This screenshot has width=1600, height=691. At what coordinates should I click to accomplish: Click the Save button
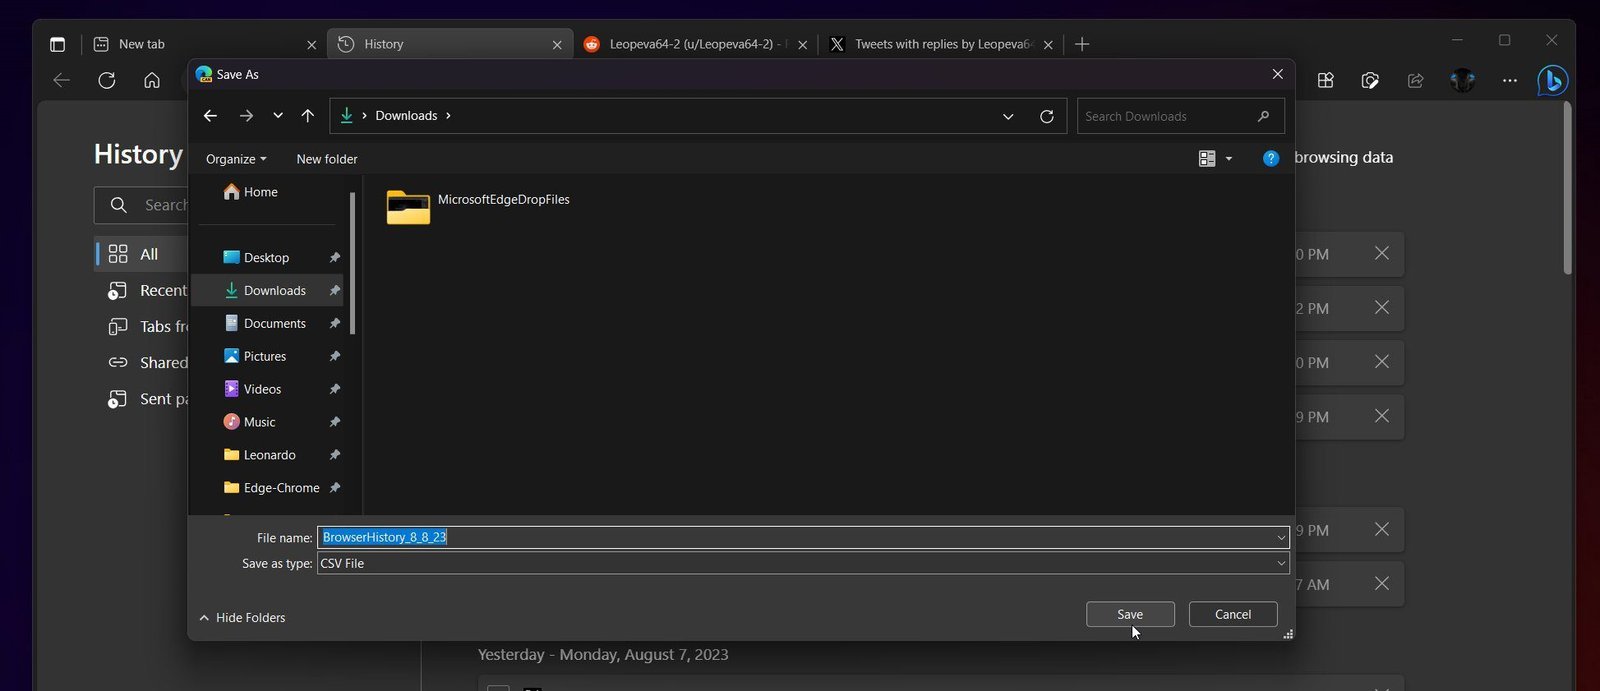(x=1130, y=614)
